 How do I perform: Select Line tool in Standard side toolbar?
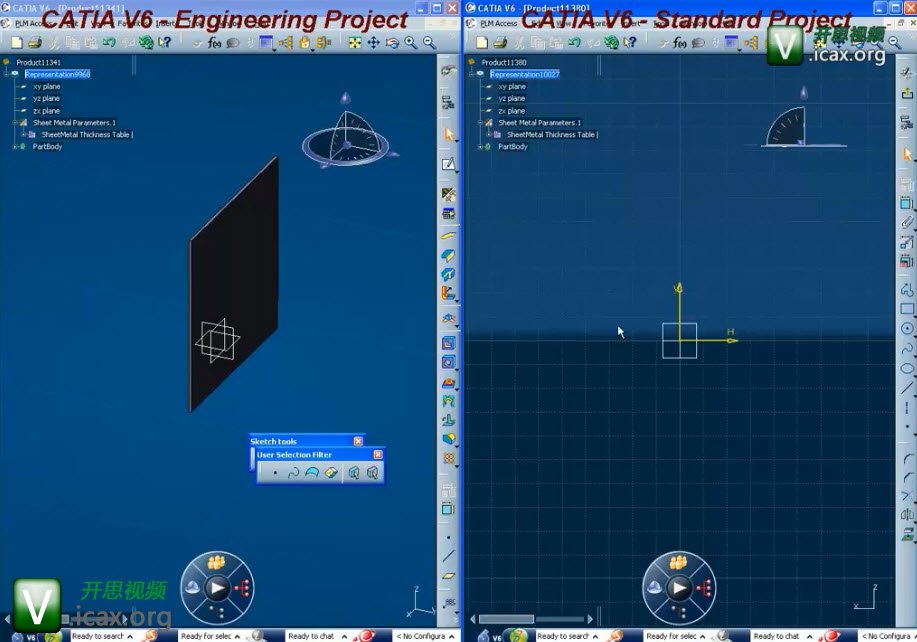(907, 388)
